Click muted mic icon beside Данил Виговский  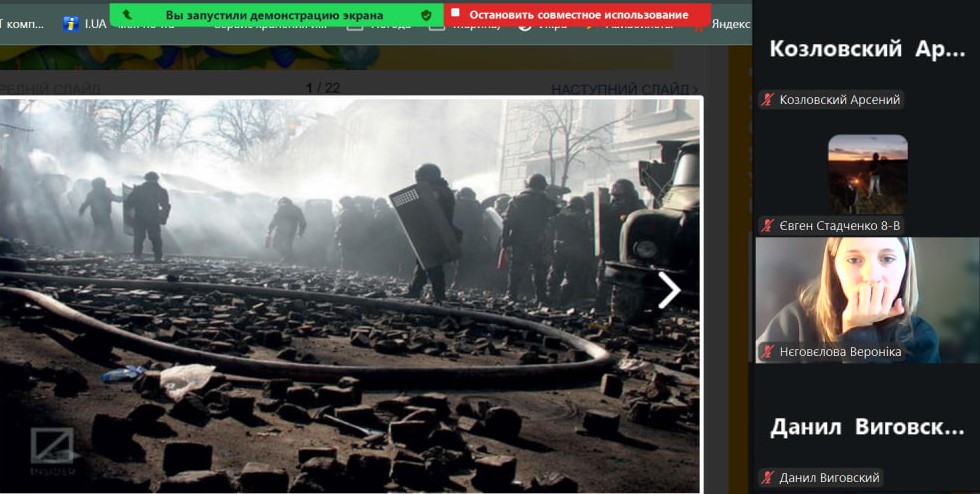click(768, 478)
